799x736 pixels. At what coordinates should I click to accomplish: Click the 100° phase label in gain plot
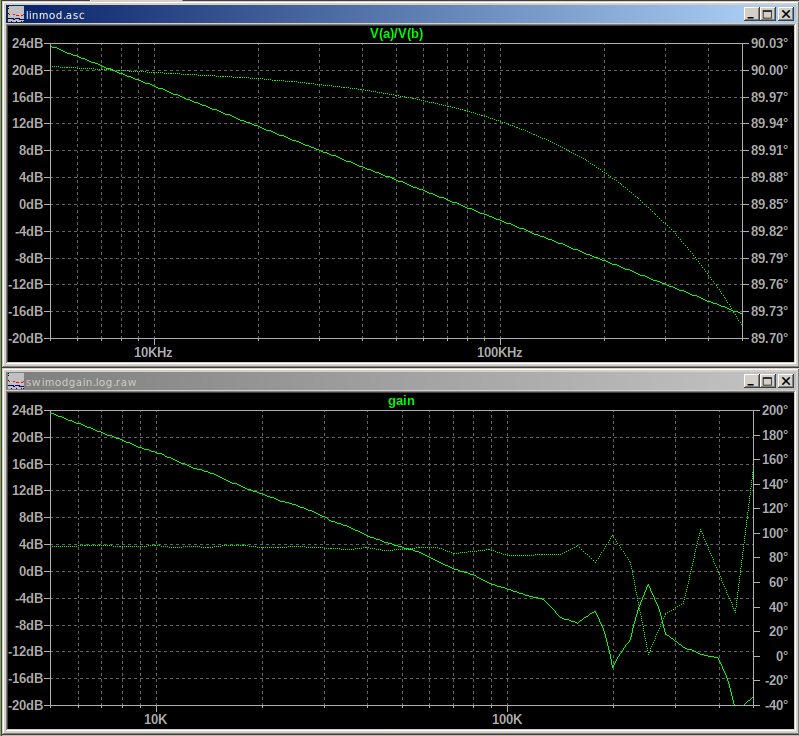point(775,533)
